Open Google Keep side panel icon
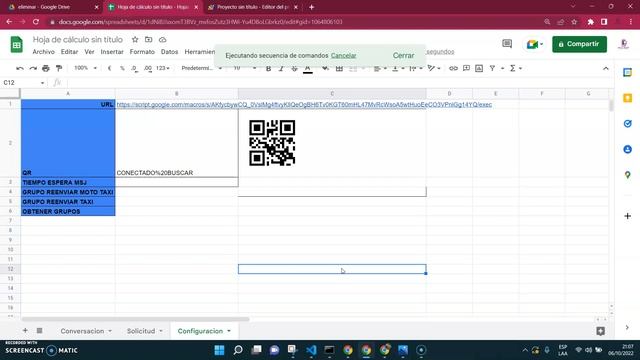 (x=627, y=98)
